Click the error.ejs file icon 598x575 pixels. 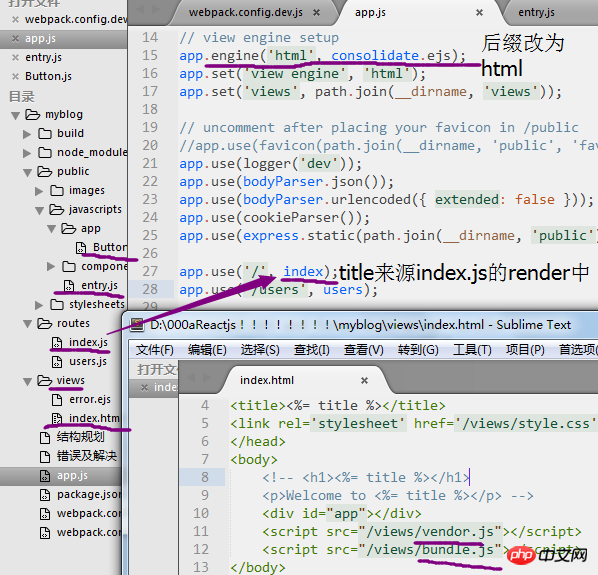click(x=57, y=400)
